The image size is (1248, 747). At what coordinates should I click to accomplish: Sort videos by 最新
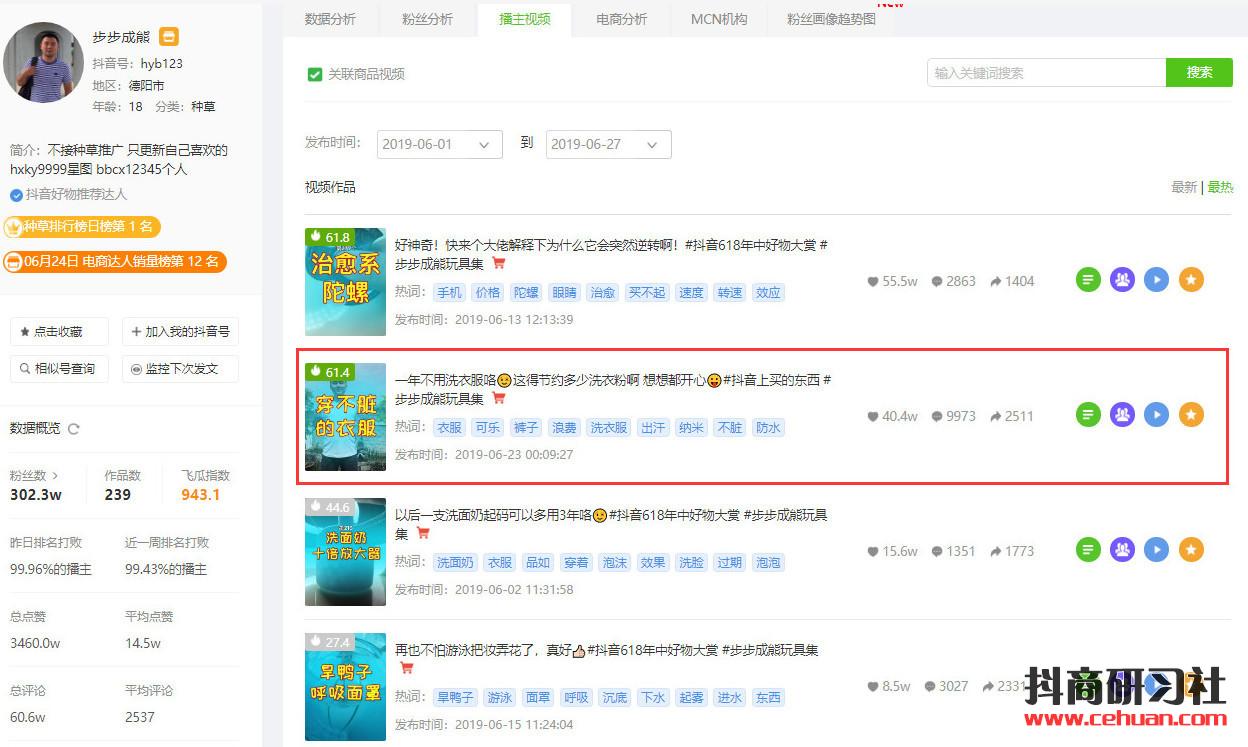1184,187
